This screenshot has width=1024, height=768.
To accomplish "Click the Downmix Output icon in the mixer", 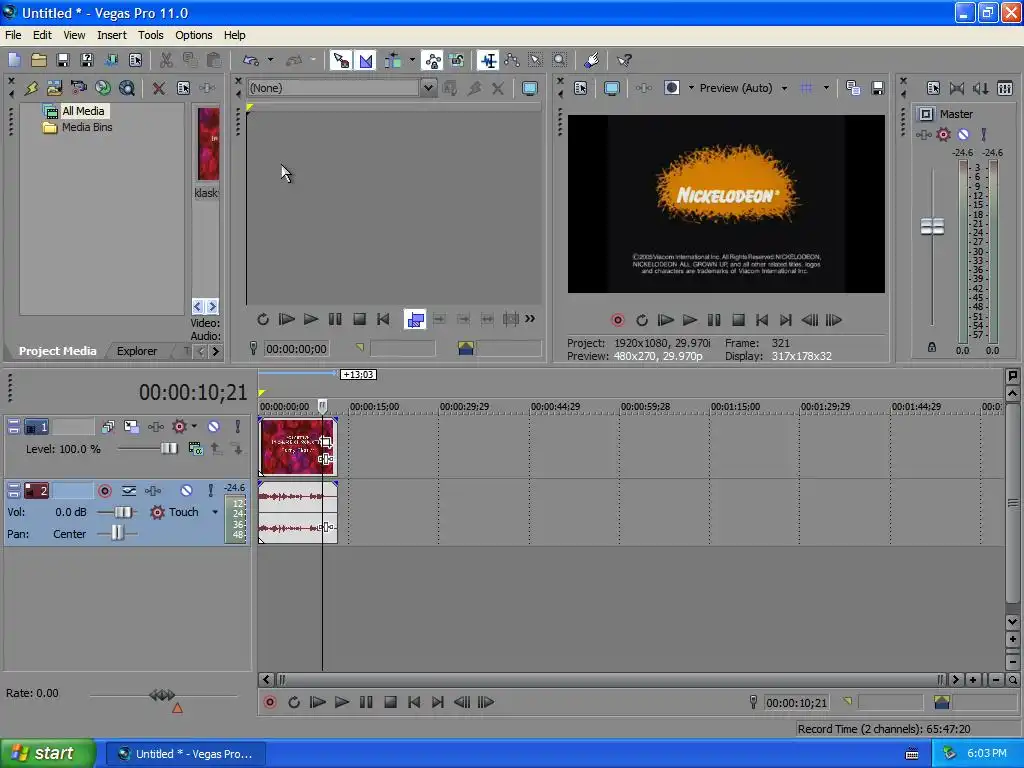I will (957, 88).
